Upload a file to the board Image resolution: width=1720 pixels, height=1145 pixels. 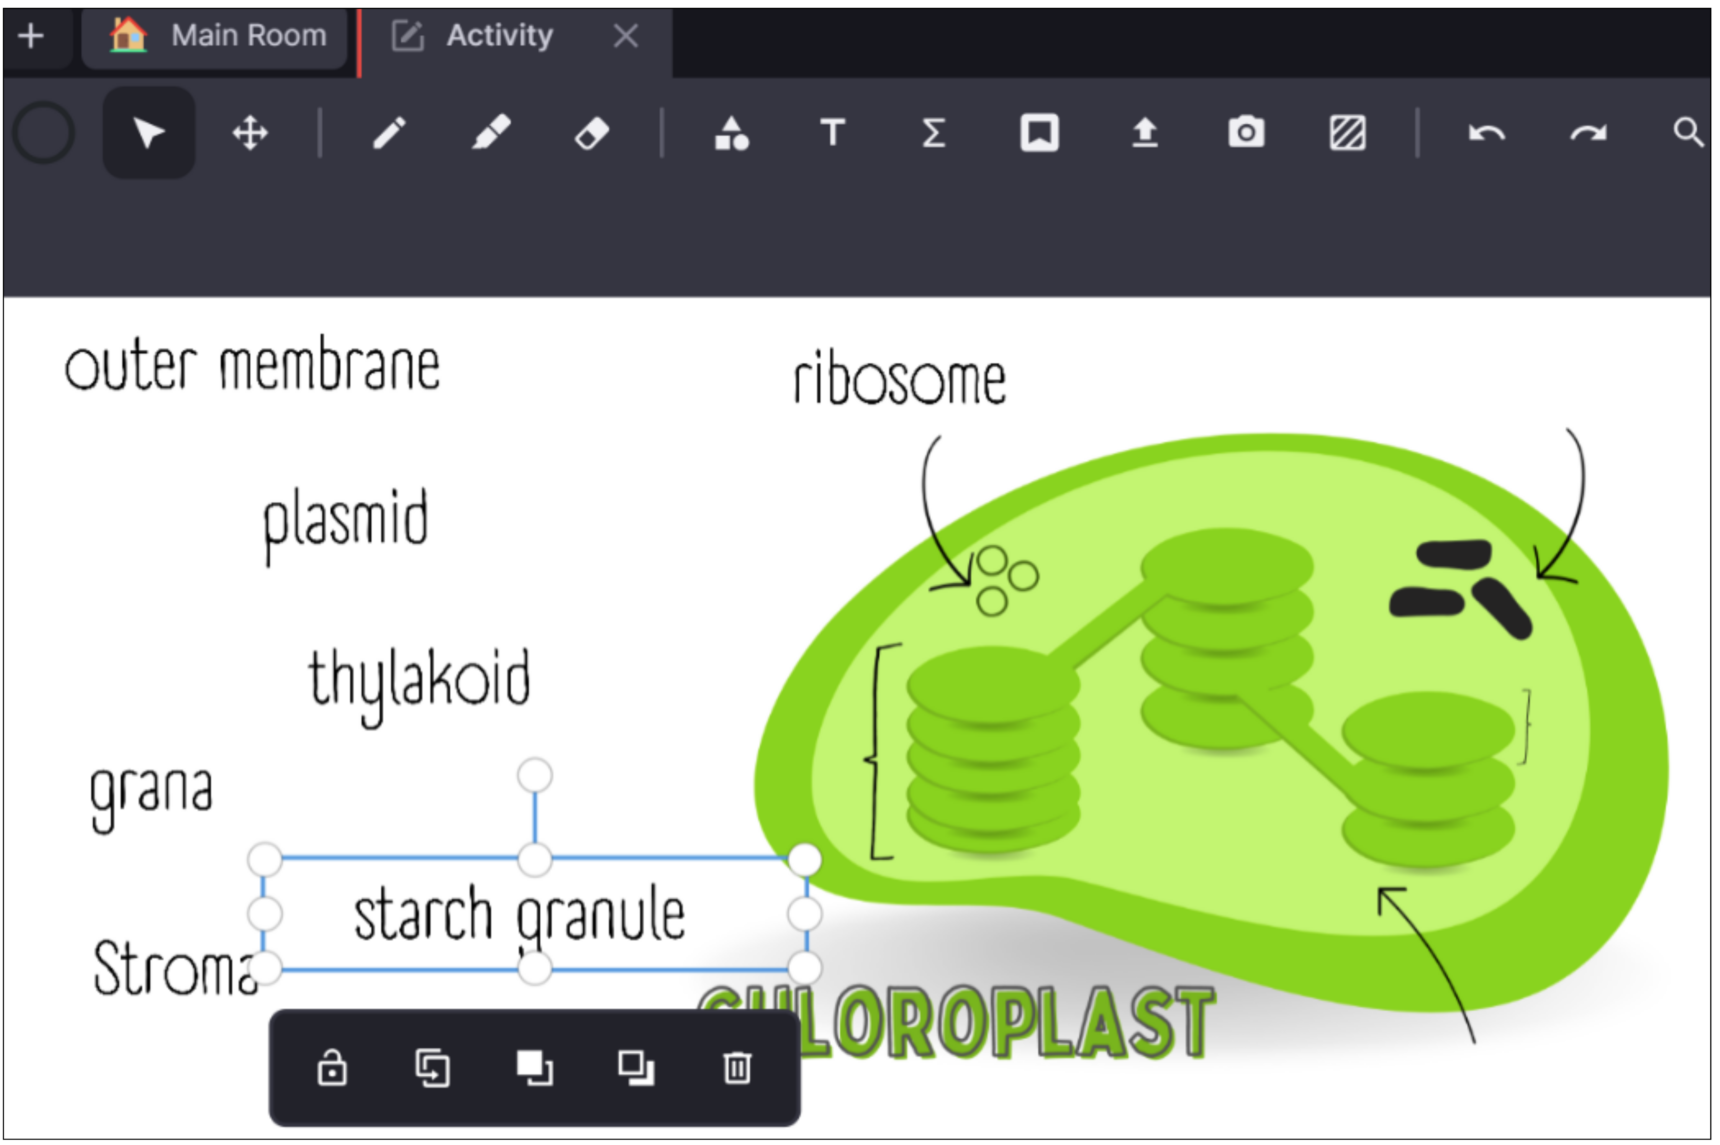1144,131
